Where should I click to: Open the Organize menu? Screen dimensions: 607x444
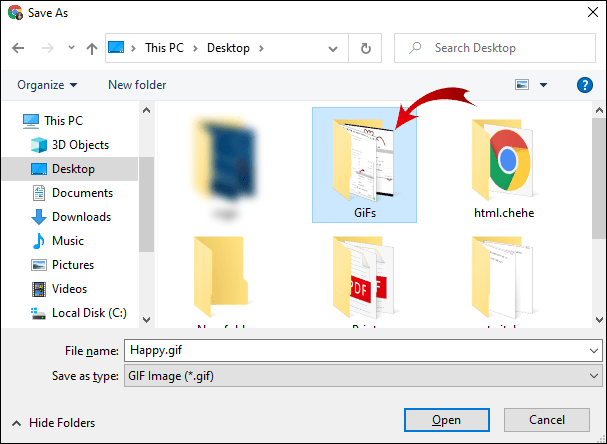tap(47, 85)
